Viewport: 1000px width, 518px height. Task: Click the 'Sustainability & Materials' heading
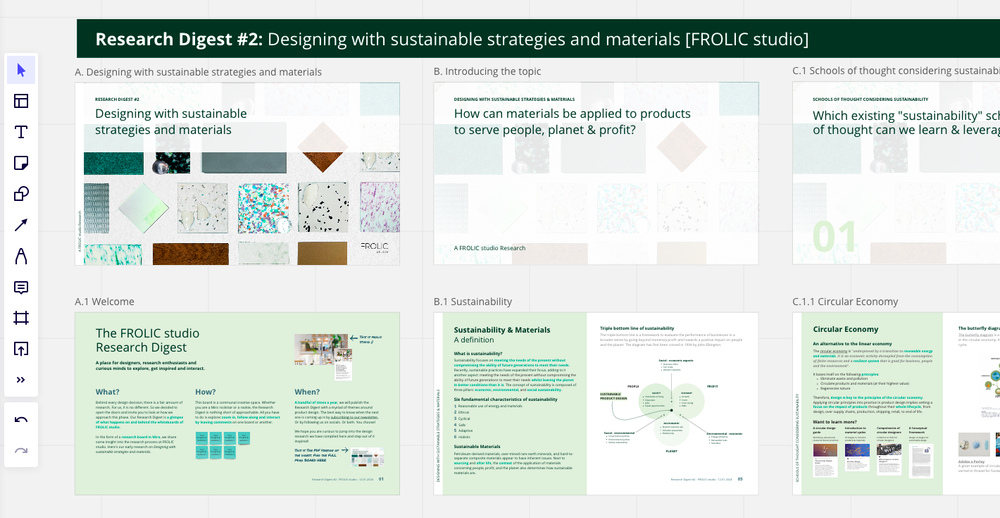502,330
